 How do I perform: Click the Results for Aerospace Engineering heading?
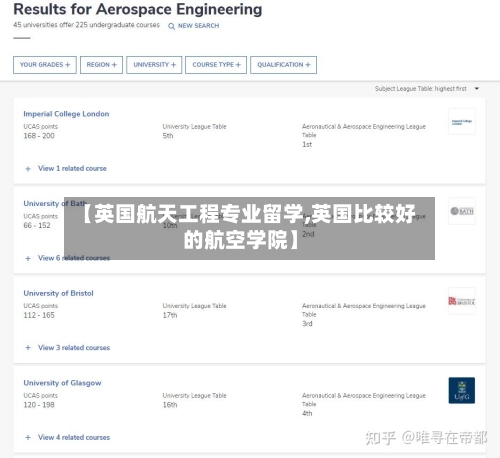[x=138, y=9]
